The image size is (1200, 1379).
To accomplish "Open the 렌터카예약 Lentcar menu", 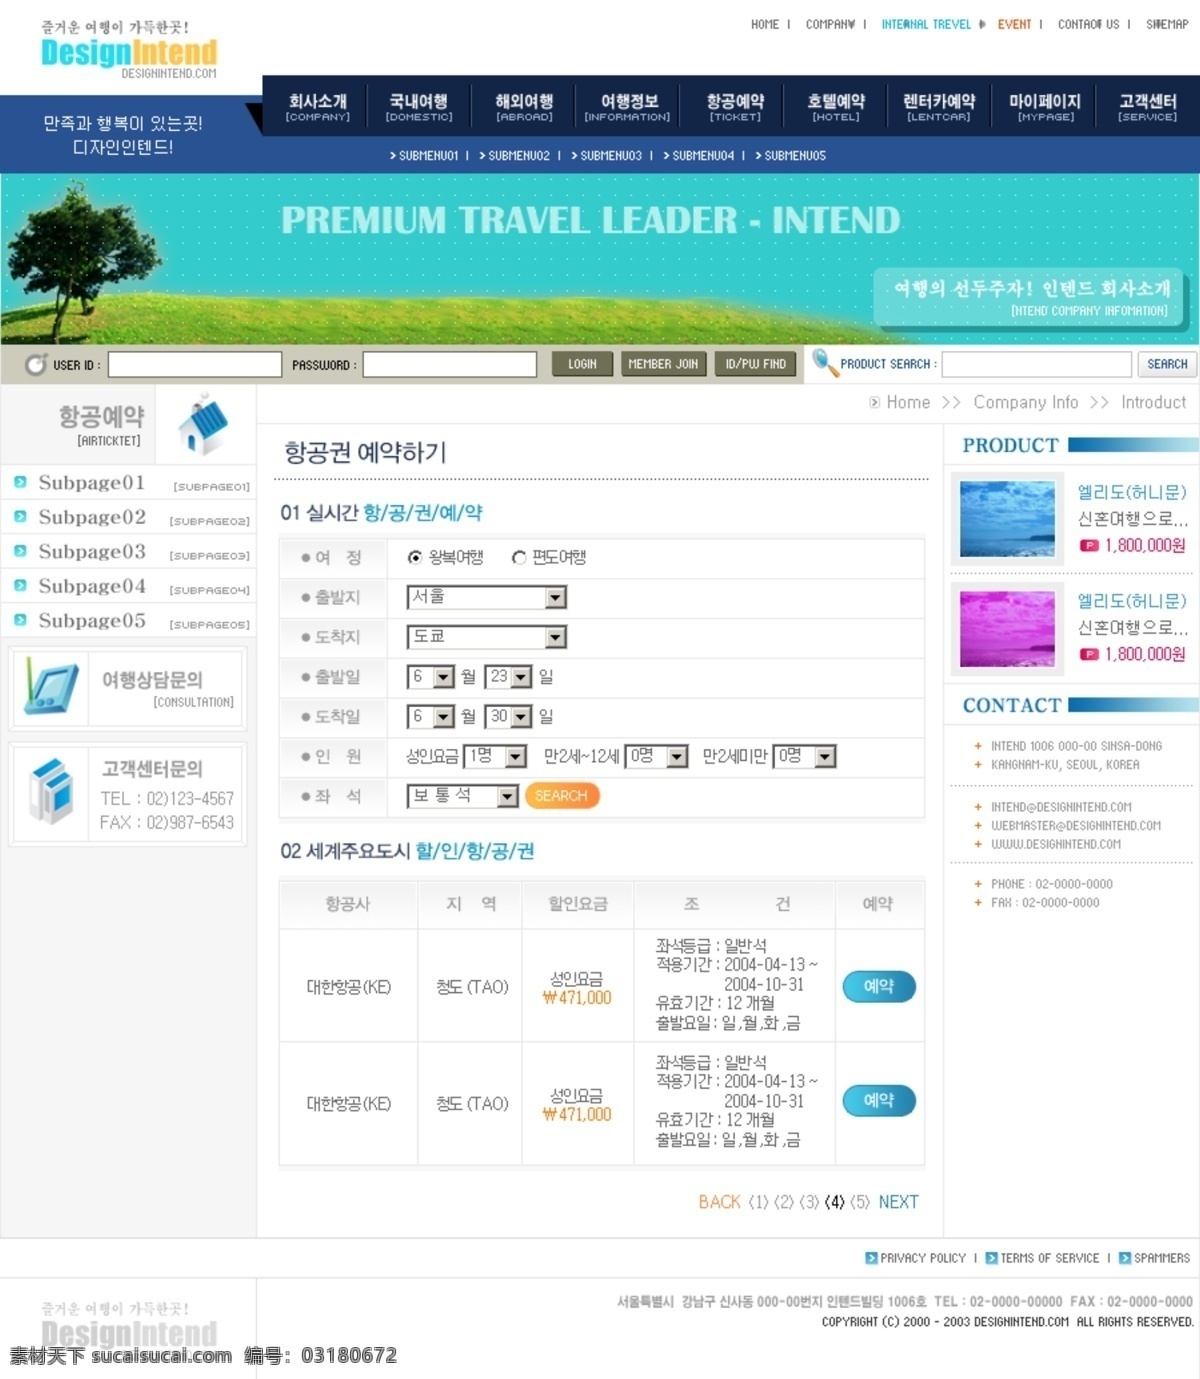I will [938, 106].
